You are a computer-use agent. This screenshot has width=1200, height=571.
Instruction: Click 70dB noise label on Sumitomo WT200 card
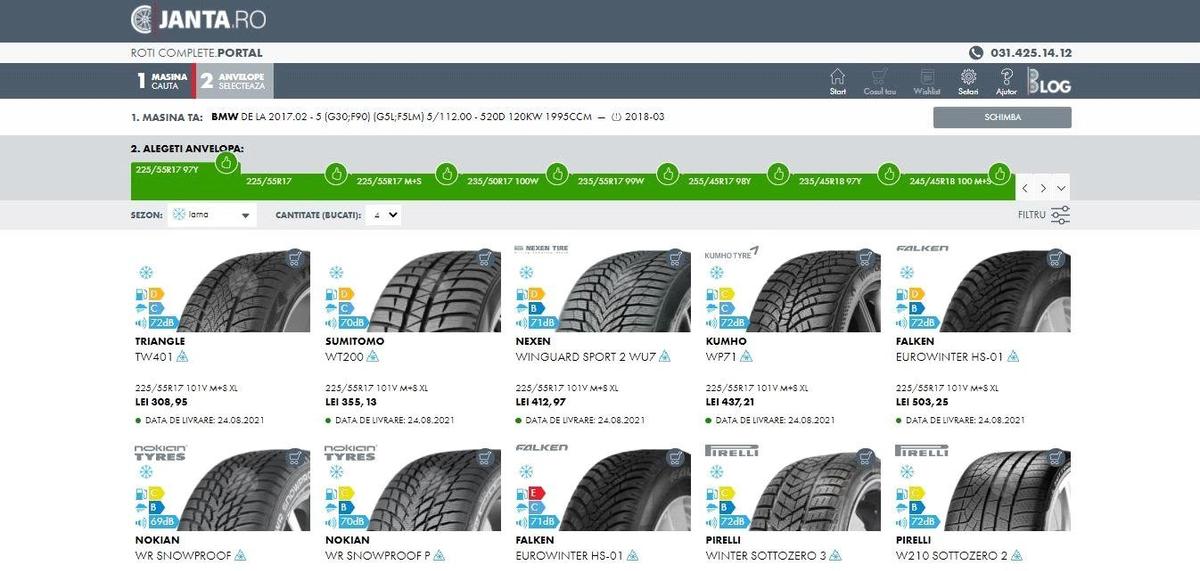(x=345, y=323)
